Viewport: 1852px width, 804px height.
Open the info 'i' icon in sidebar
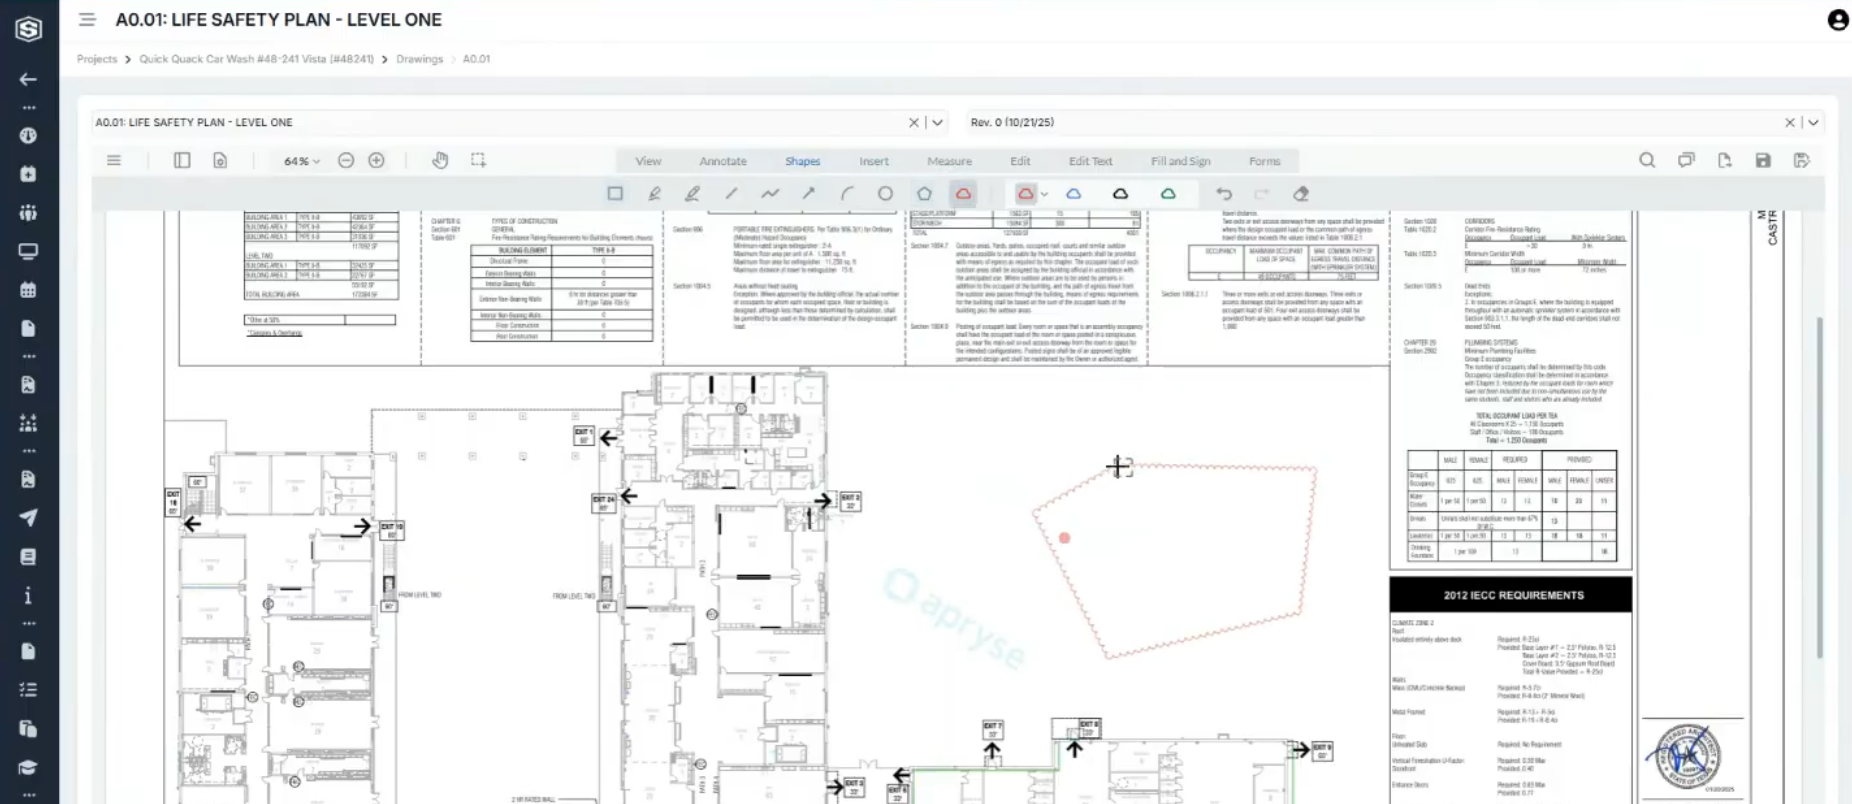(28, 596)
